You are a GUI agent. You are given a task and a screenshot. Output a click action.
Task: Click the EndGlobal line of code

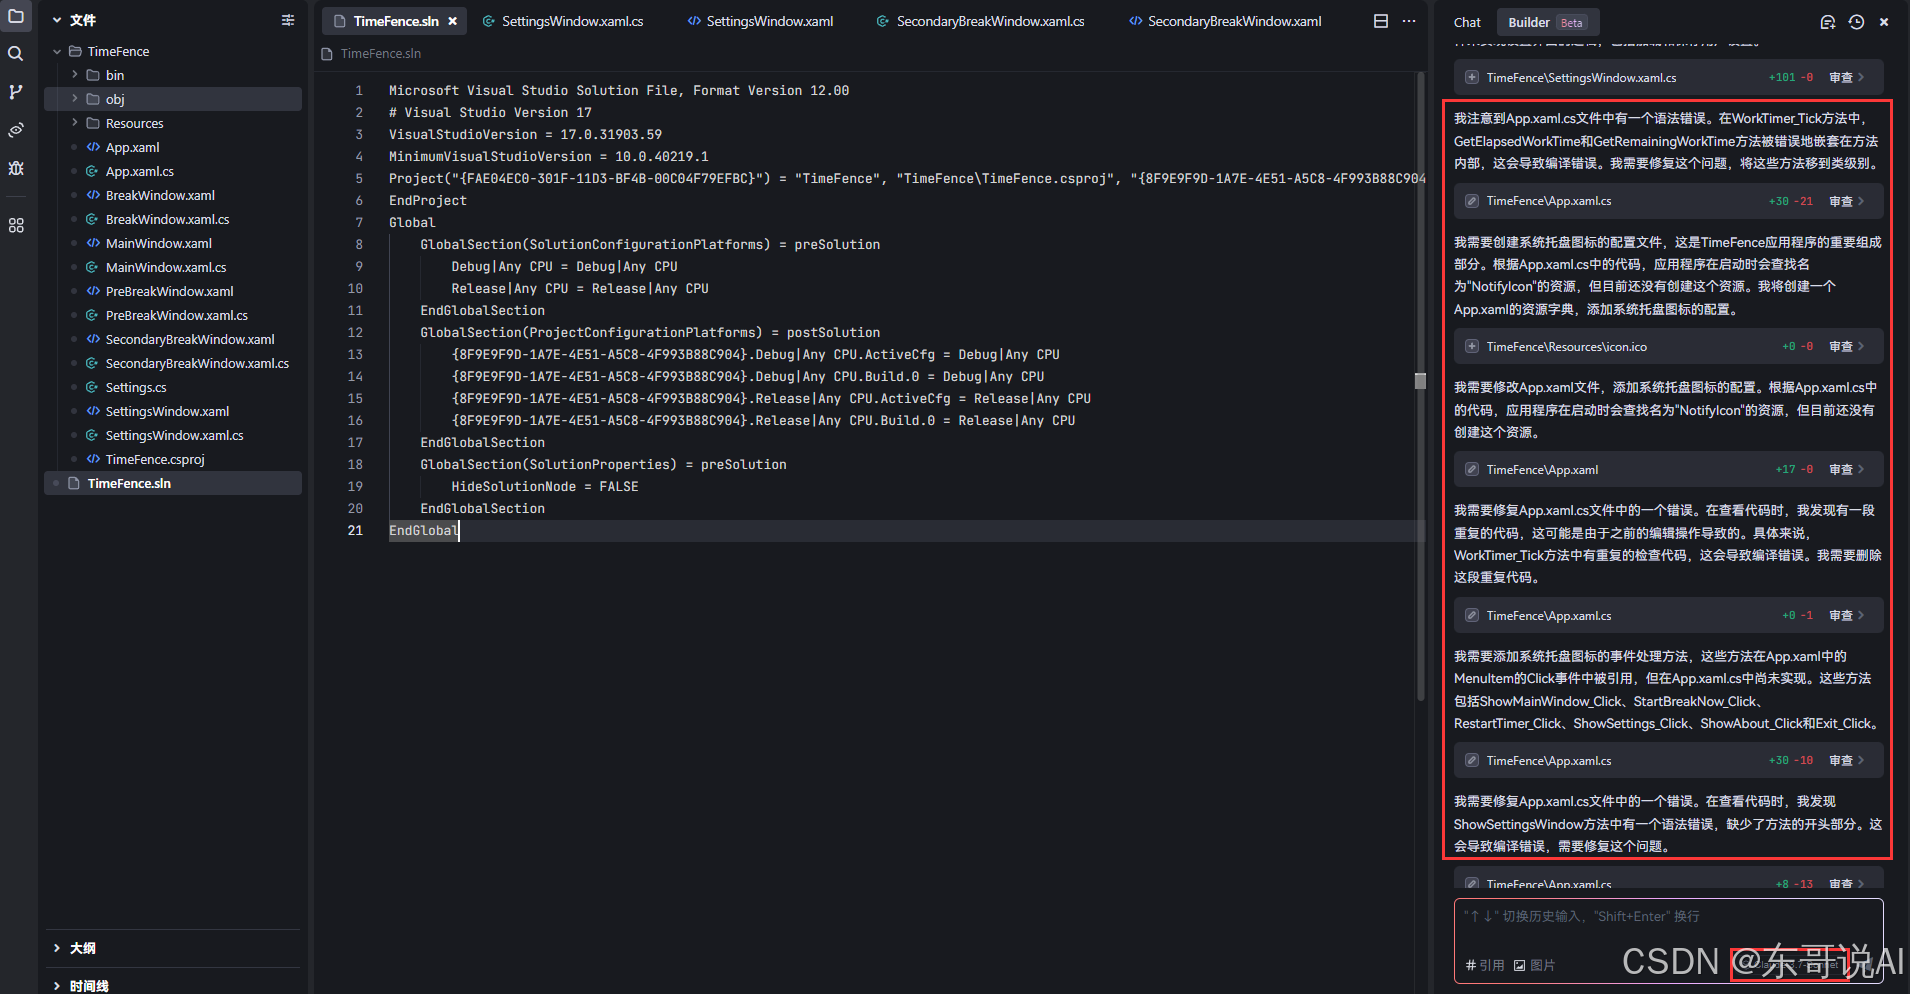423,531
